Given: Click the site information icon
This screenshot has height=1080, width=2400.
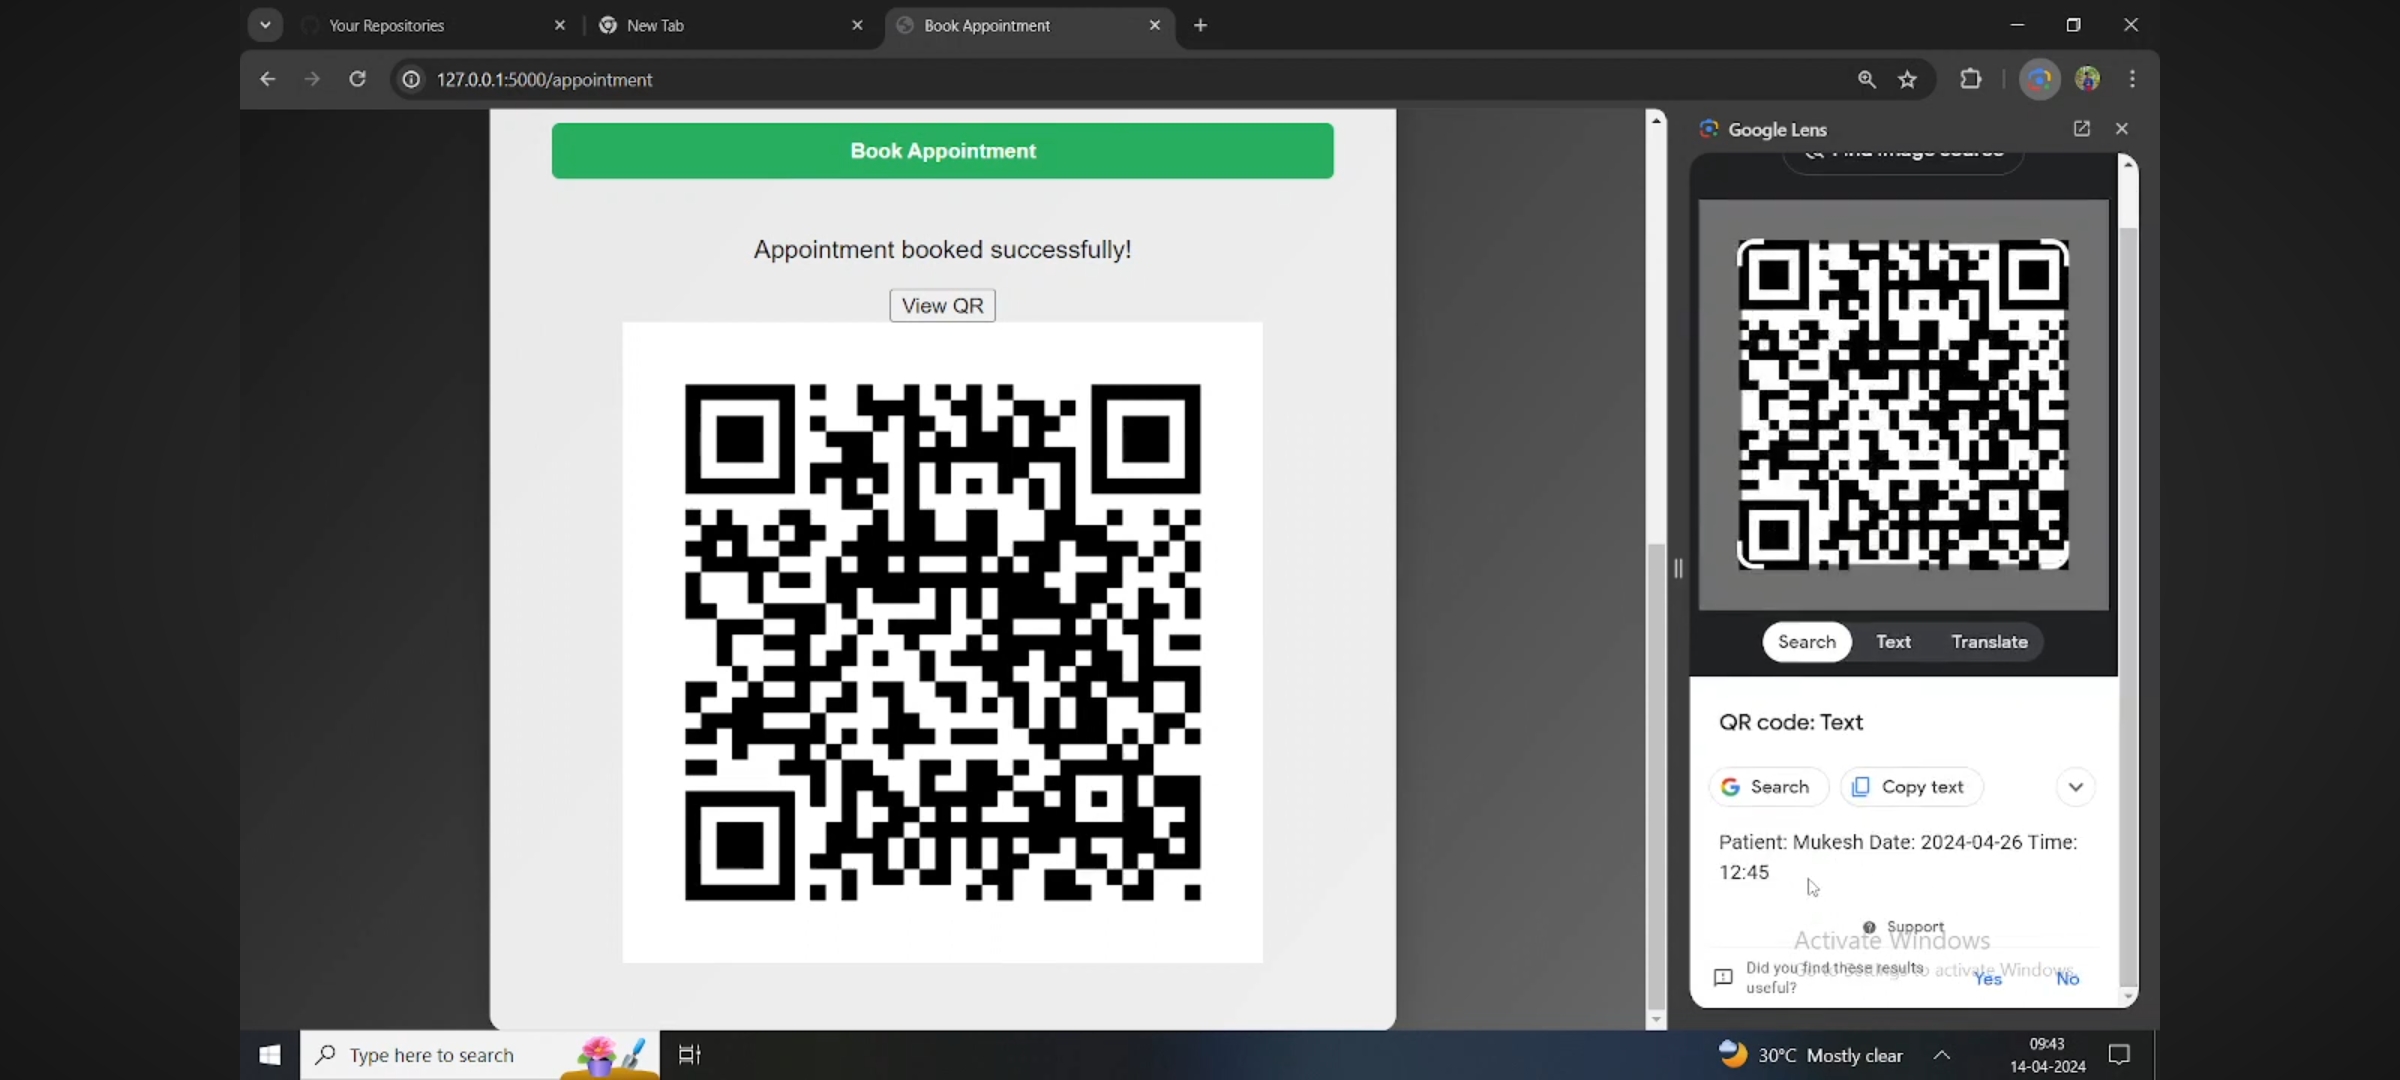Looking at the screenshot, I should (x=411, y=79).
